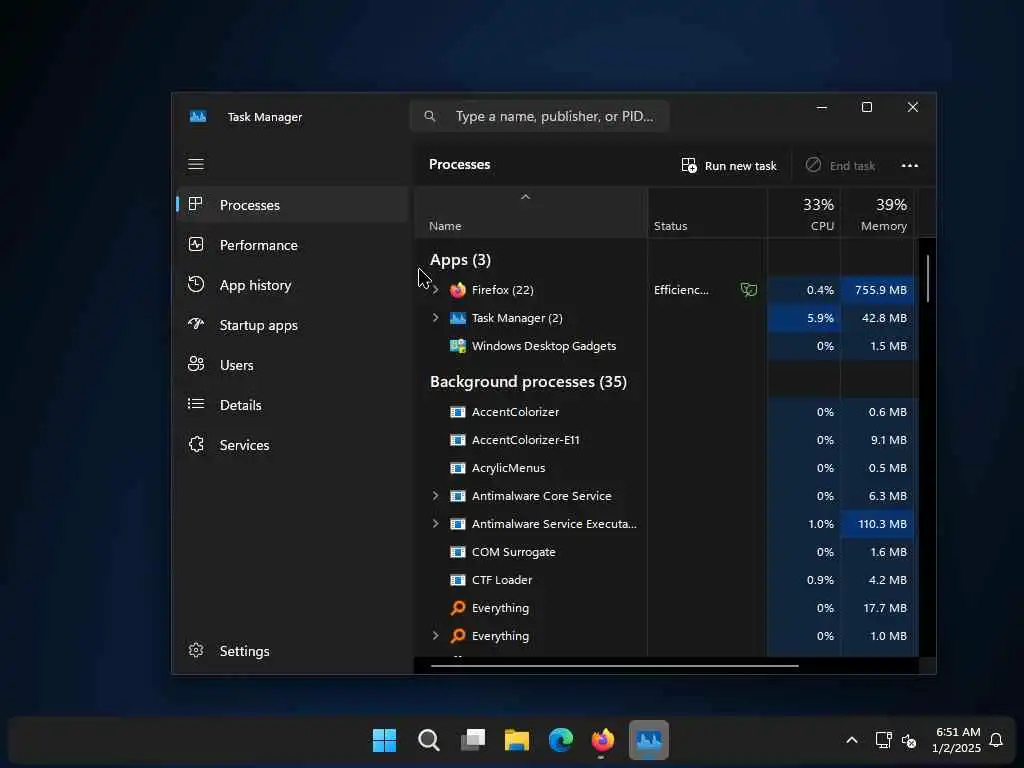Image resolution: width=1024 pixels, height=768 pixels.
Task: Open Windows Start menu
Action: point(384,740)
